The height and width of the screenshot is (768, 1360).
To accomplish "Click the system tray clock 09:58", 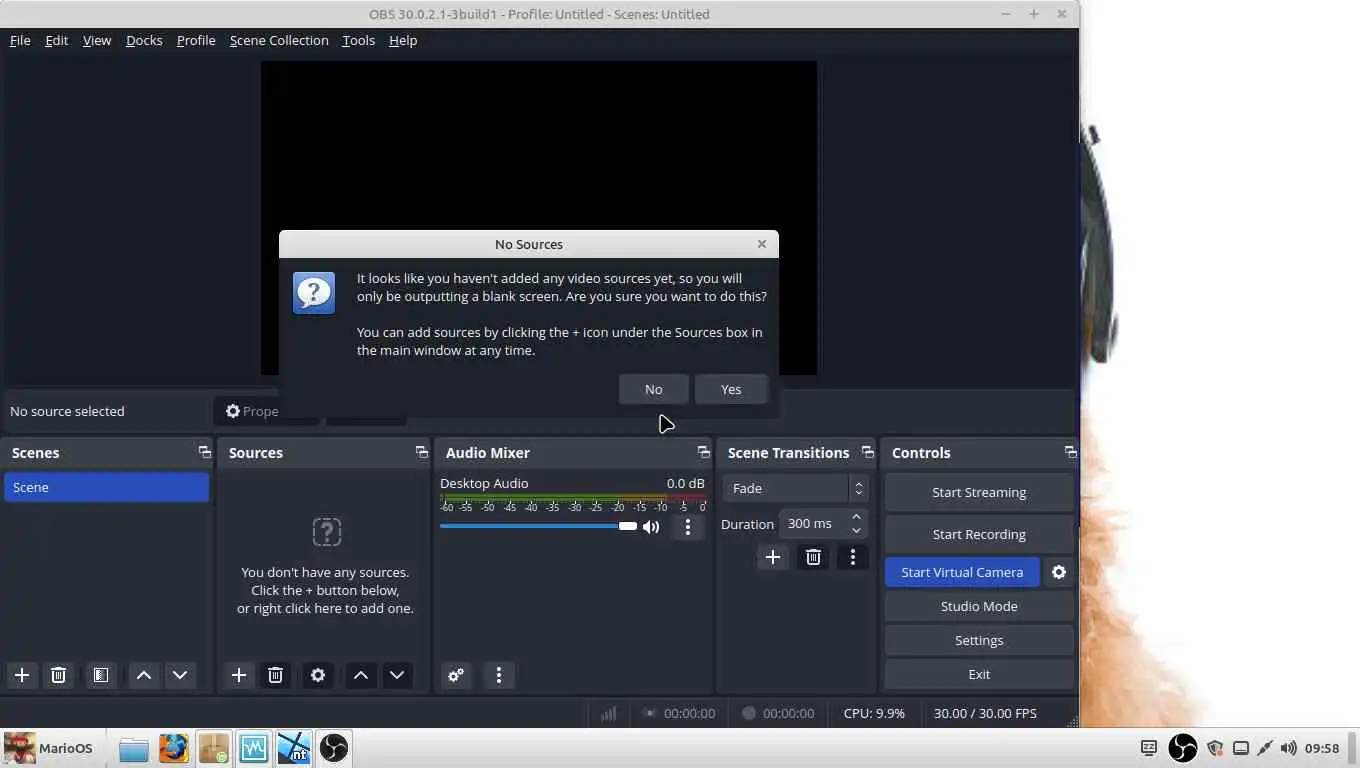I will pos(1322,748).
